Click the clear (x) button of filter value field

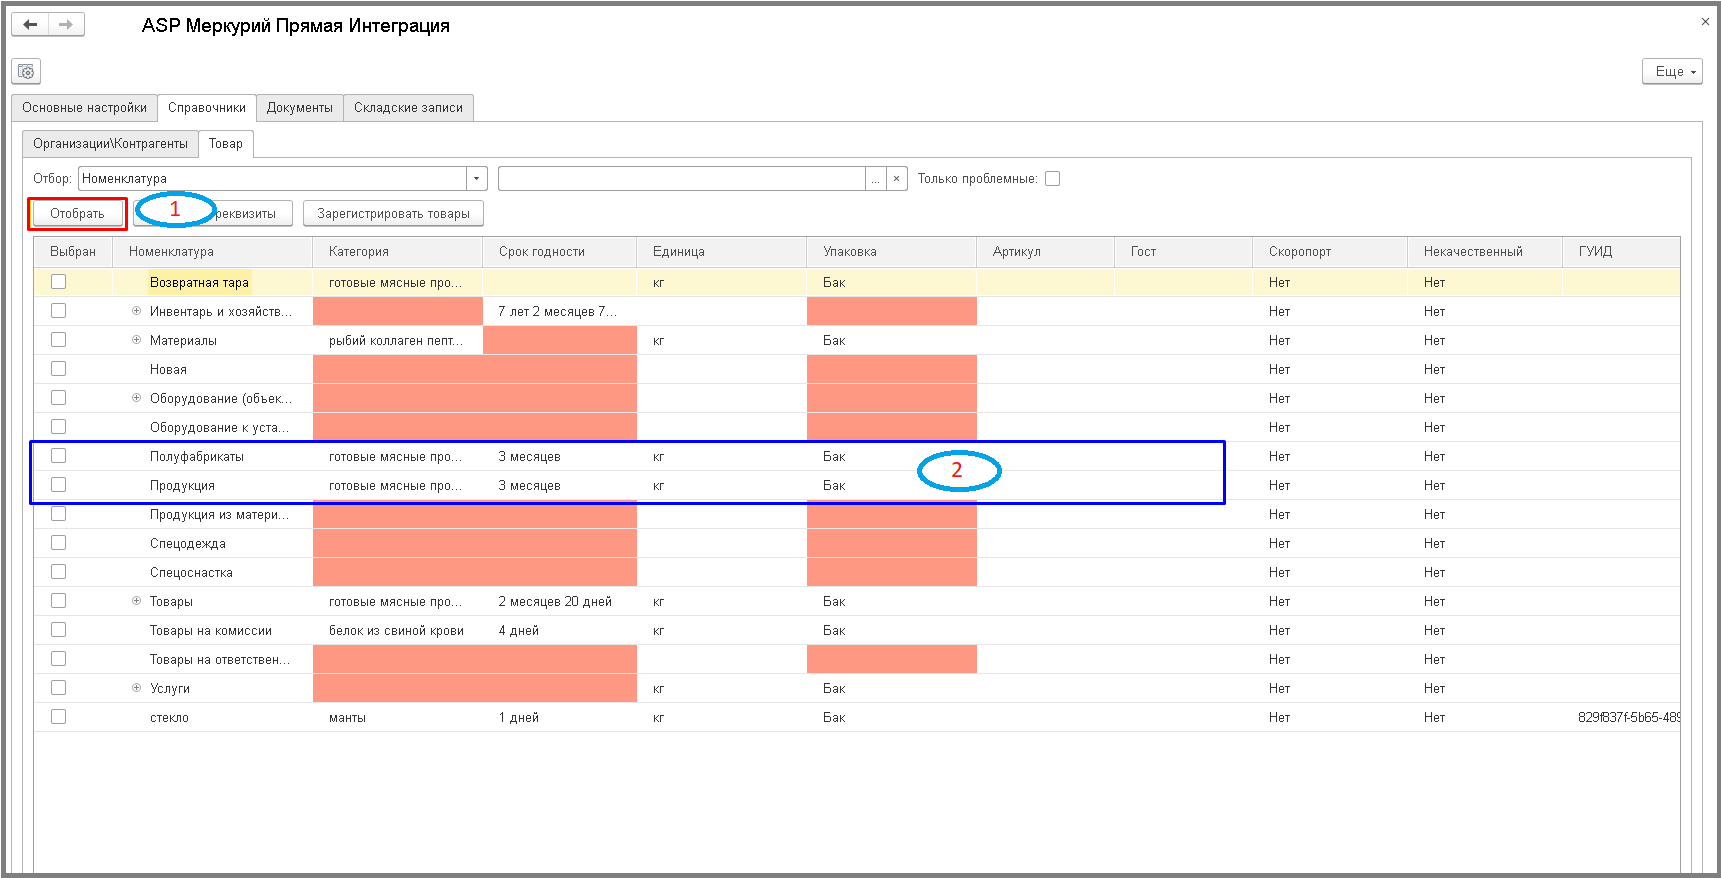click(x=896, y=178)
